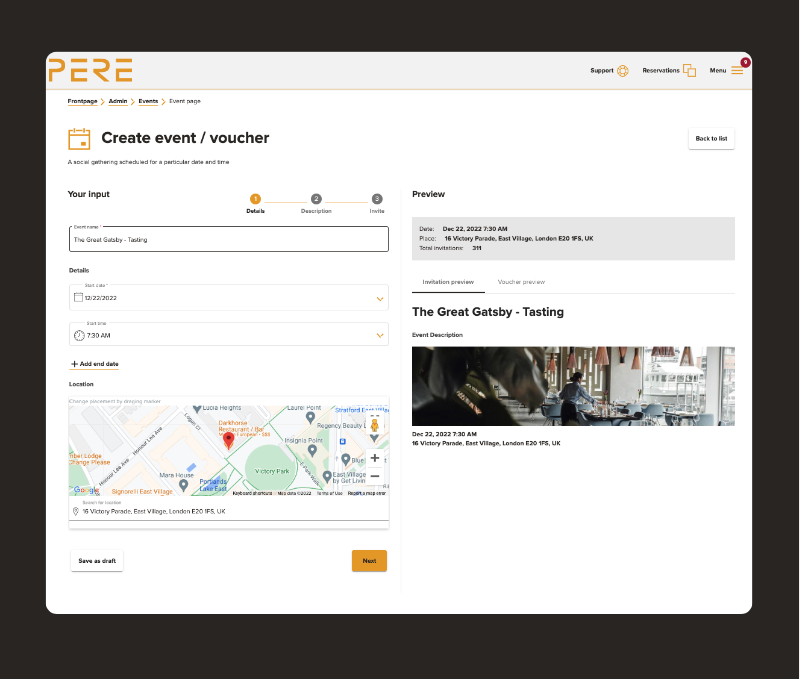Click the Back to list button

point(711,138)
